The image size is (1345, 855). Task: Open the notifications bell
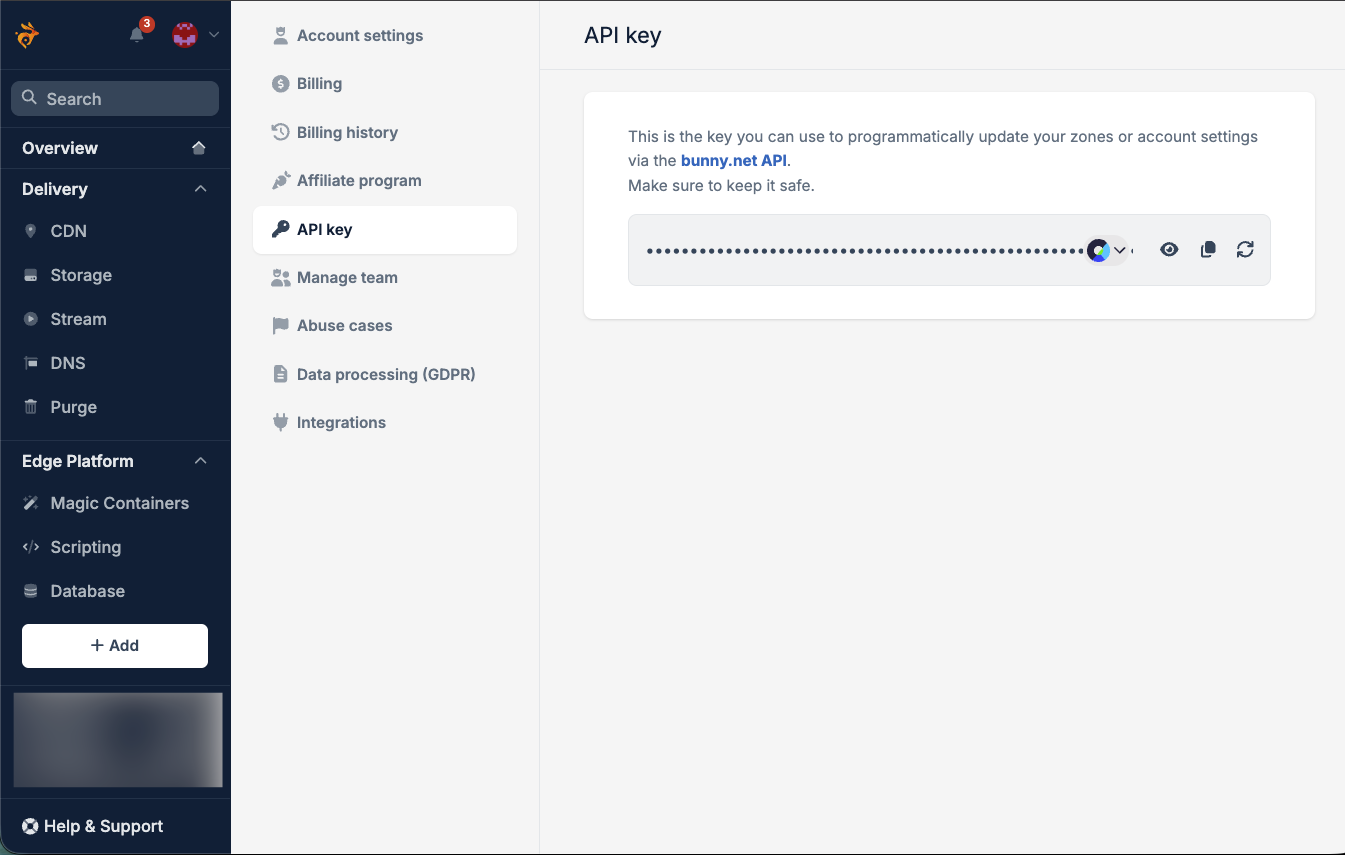point(137,35)
